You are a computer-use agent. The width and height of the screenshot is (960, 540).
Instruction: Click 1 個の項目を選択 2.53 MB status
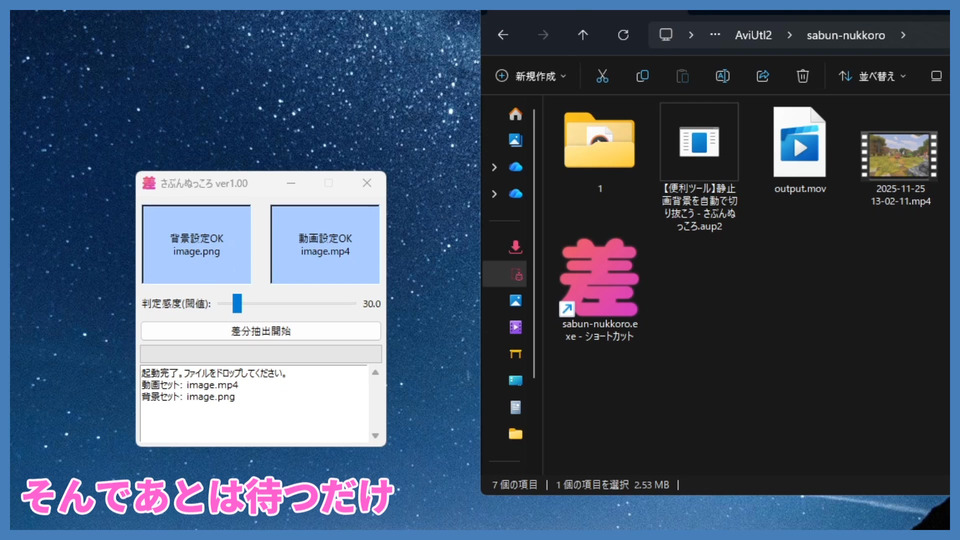612,485
